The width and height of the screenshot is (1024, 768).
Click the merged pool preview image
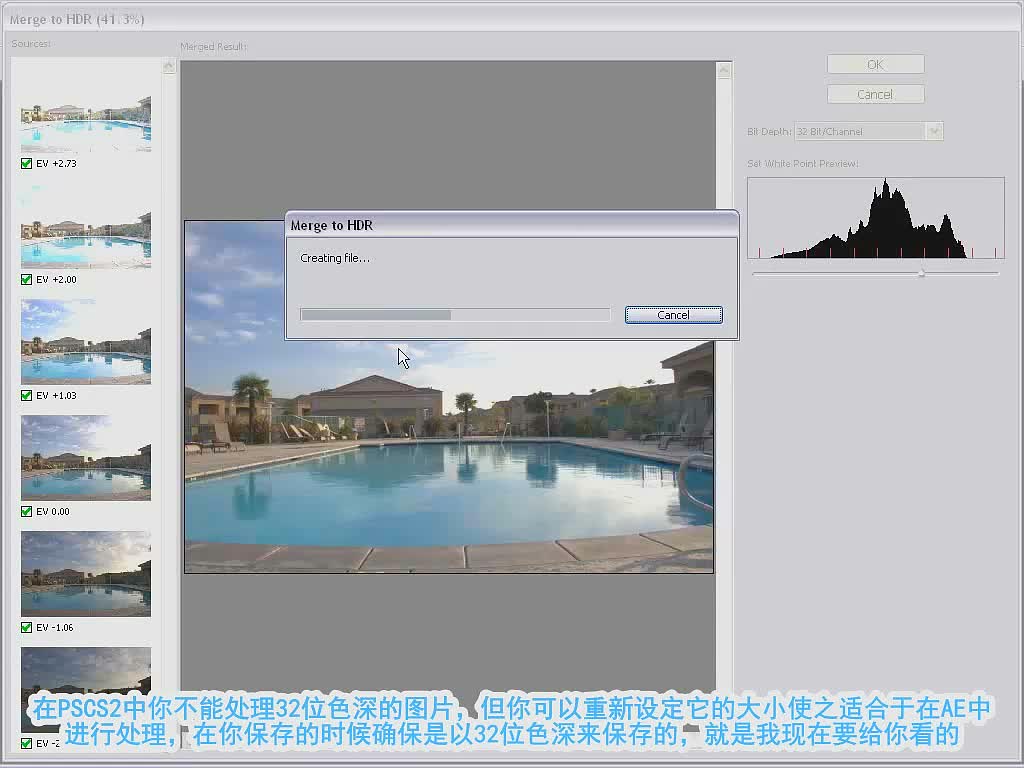coord(449,457)
